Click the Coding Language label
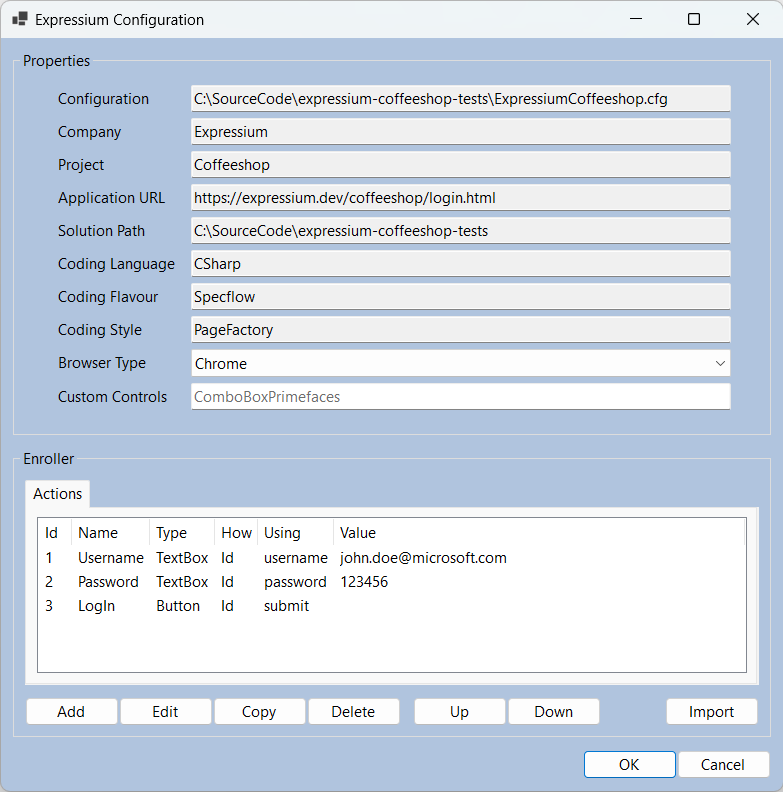This screenshot has height=792, width=783. tap(116, 264)
